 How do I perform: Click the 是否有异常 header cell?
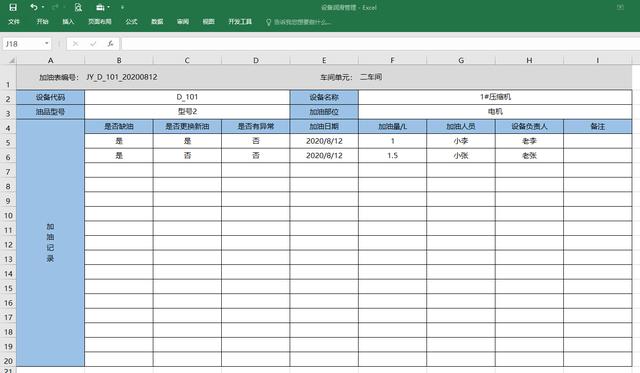[x=256, y=127]
